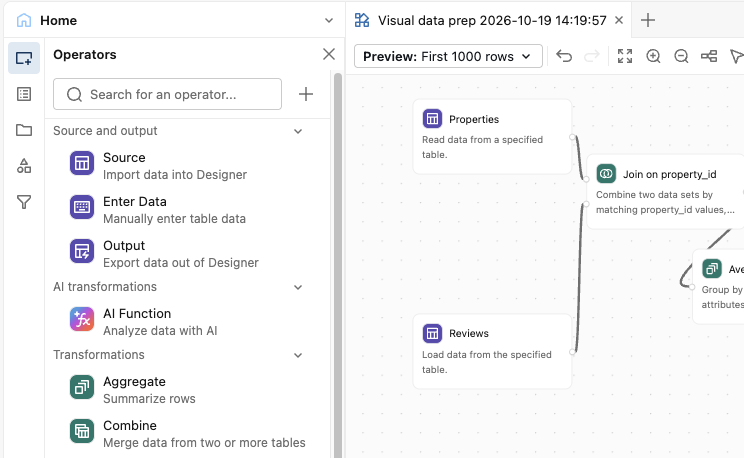Click the Join on property_id node

point(665,192)
